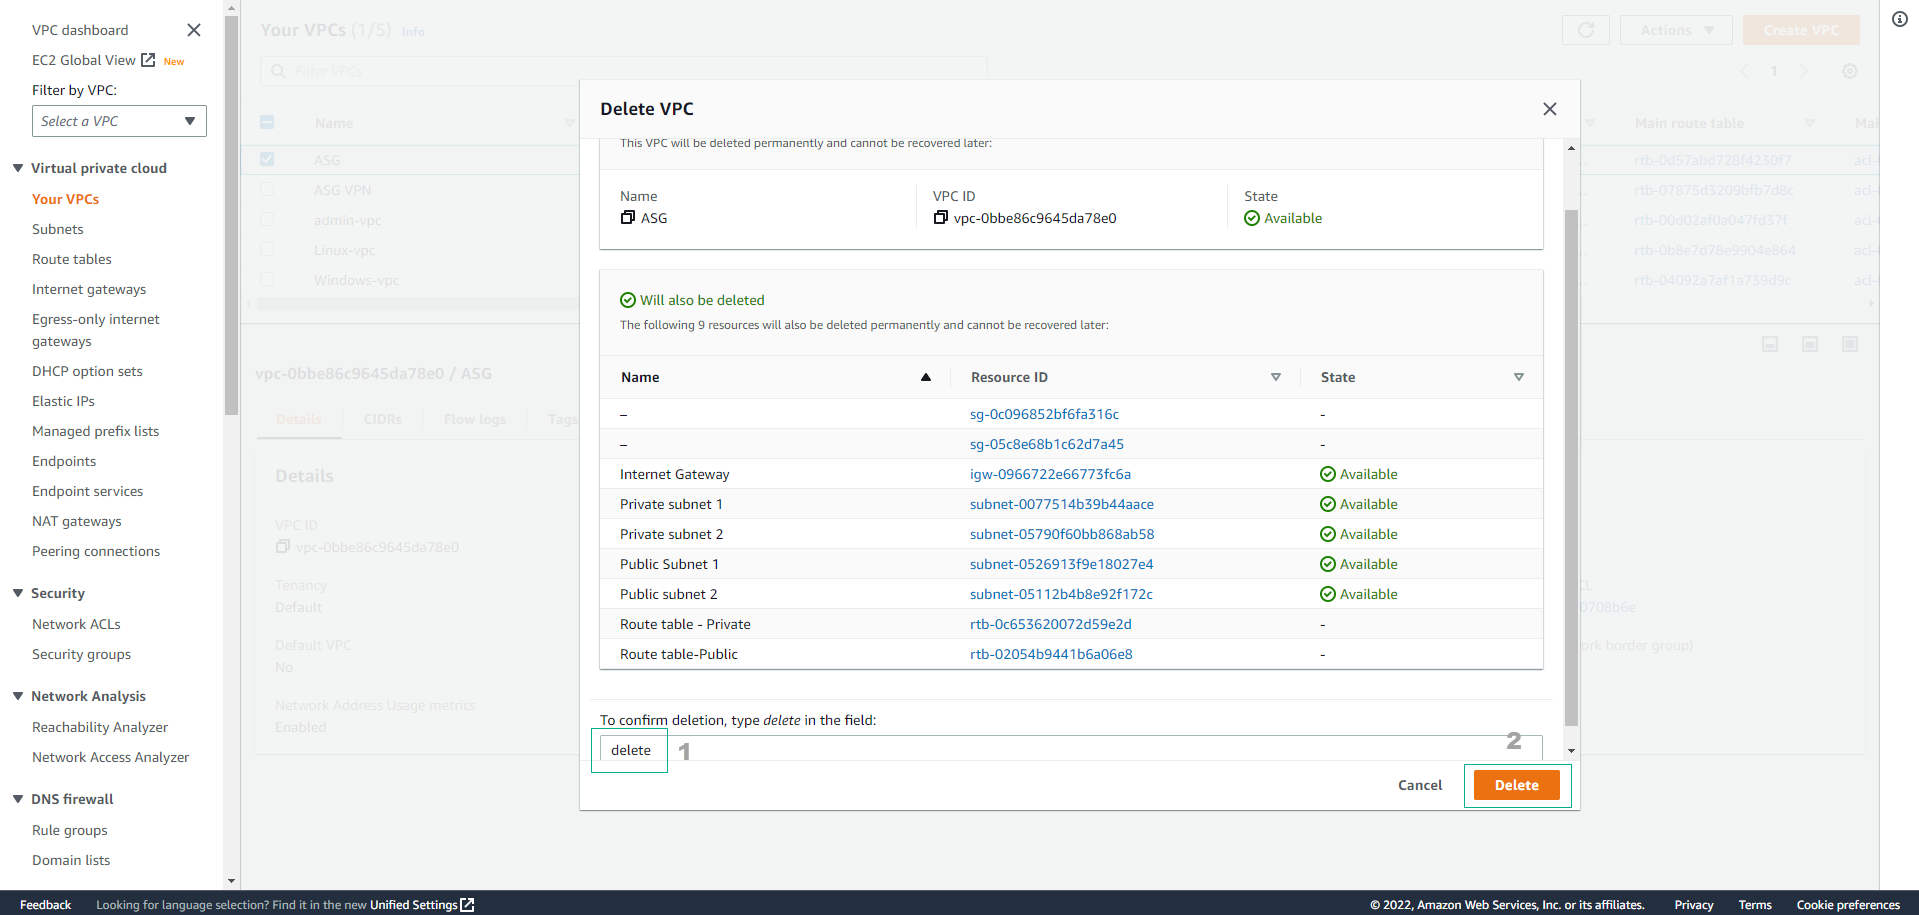Viewport: 1919px width, 915px height.
Task: Collapse the Virtual private cloud section
Action: coord(18,168)
